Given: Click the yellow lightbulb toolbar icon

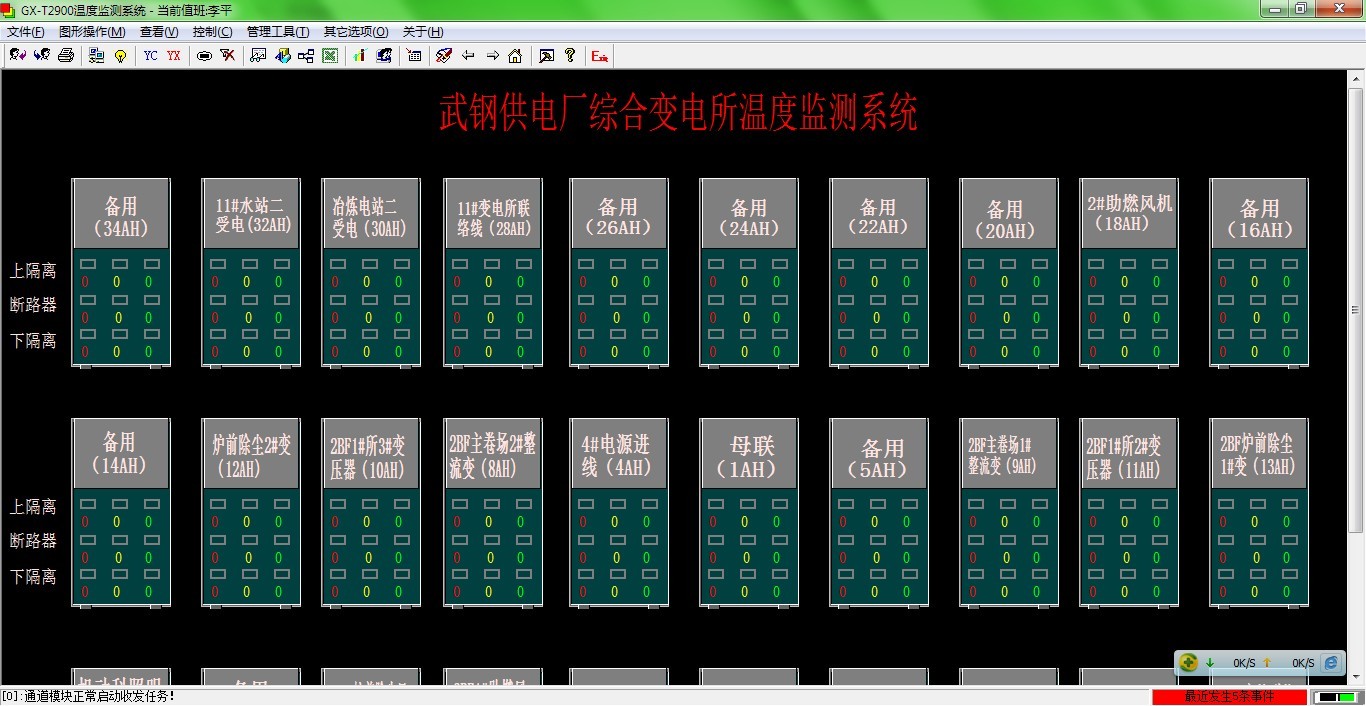Looking at the screenshot, I should (120, 55).
